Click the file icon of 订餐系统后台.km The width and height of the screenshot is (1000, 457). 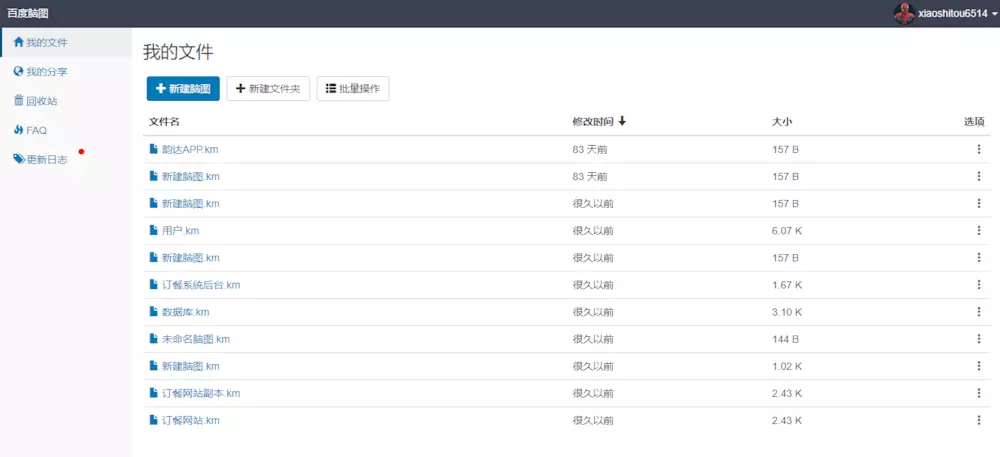(x=153, y=285)
